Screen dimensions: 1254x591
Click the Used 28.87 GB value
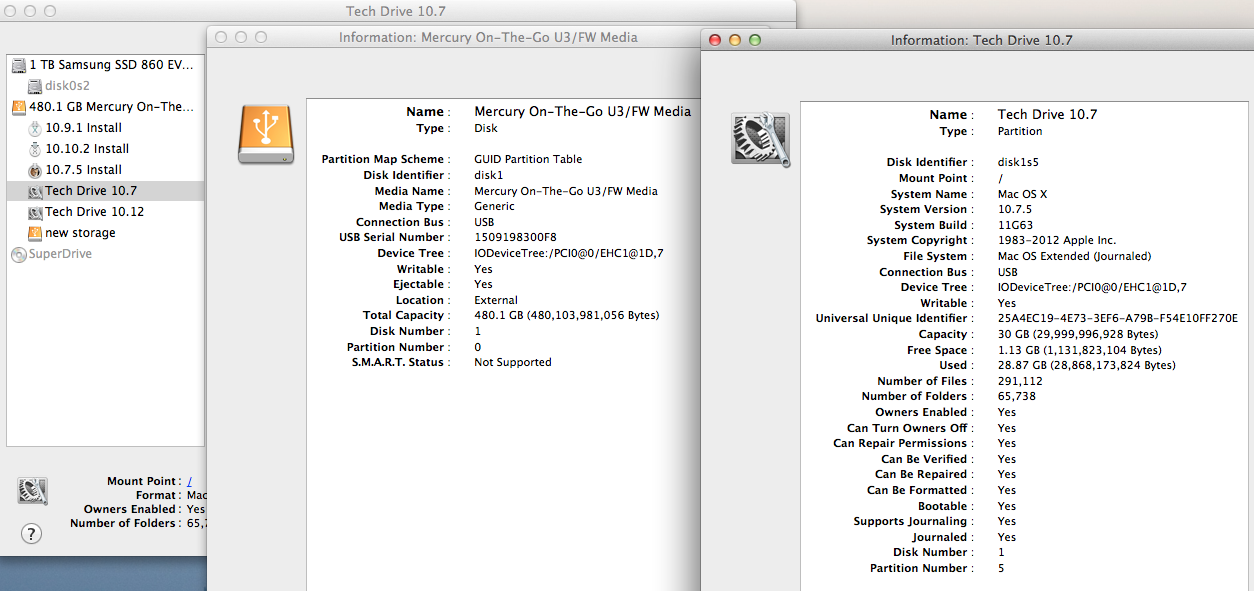(x=1087, y=366)
